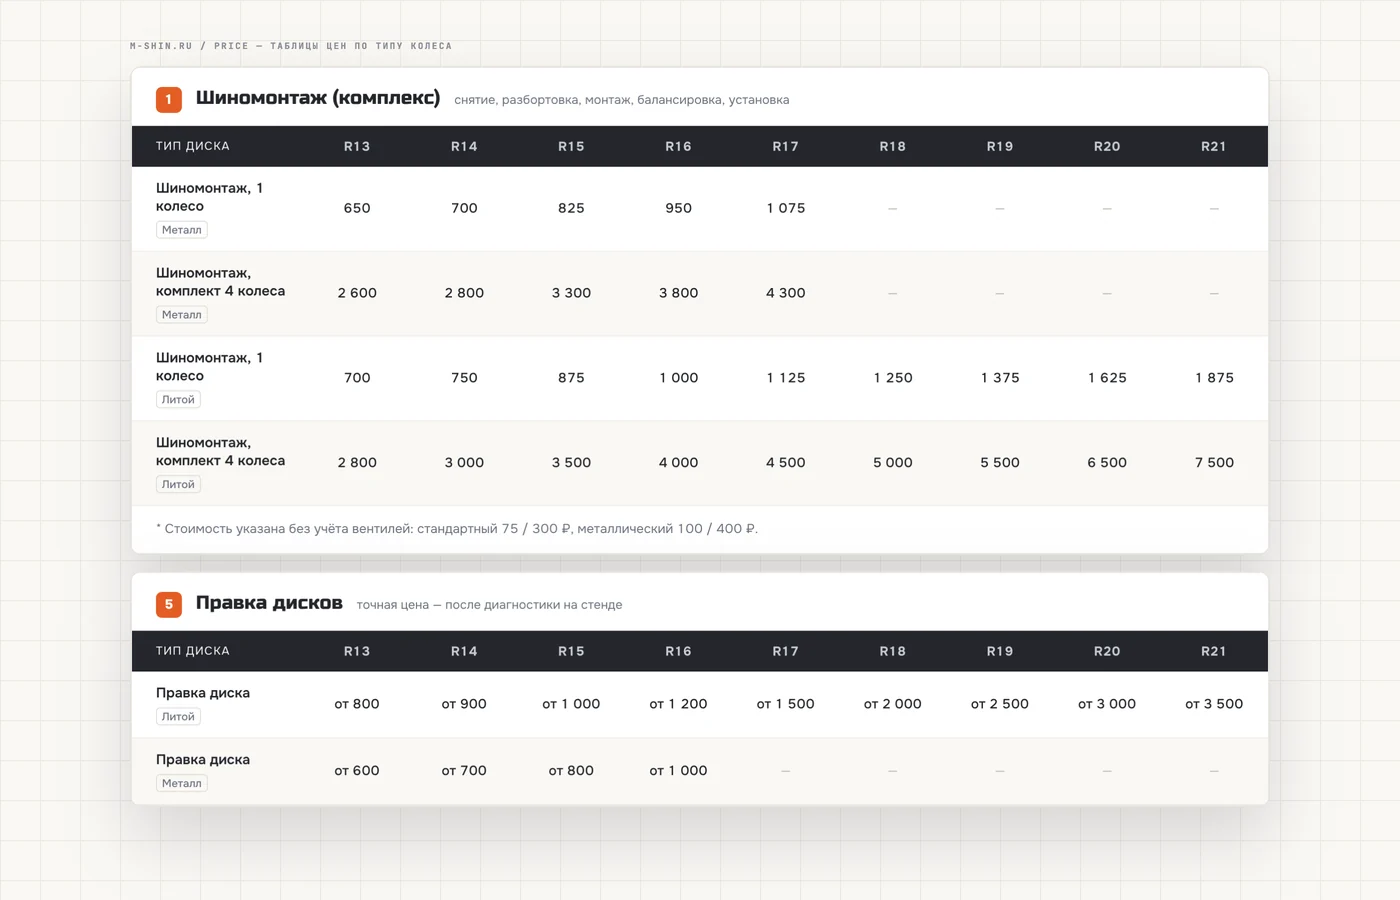
Task: Click the R21 column header in Шиномонтаж table
Action: pos(1213,146)
